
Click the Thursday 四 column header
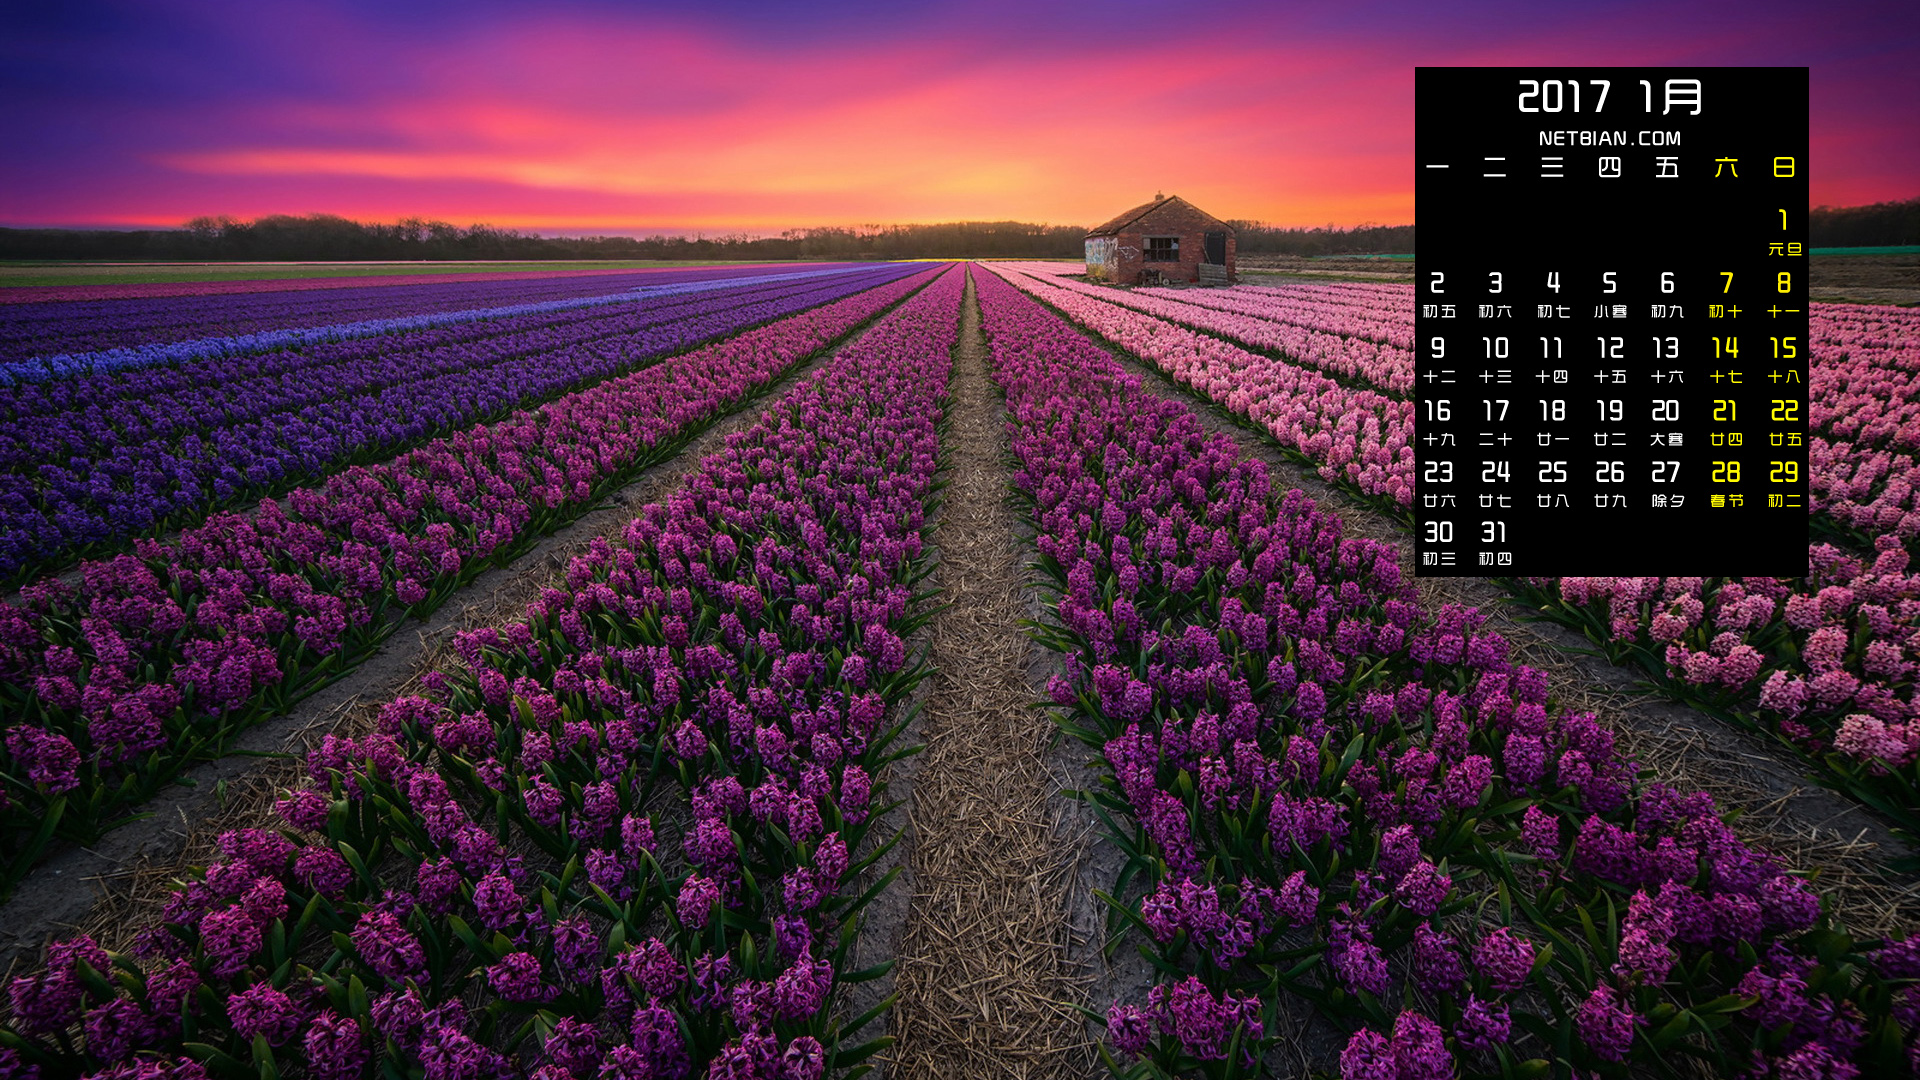1609,167
